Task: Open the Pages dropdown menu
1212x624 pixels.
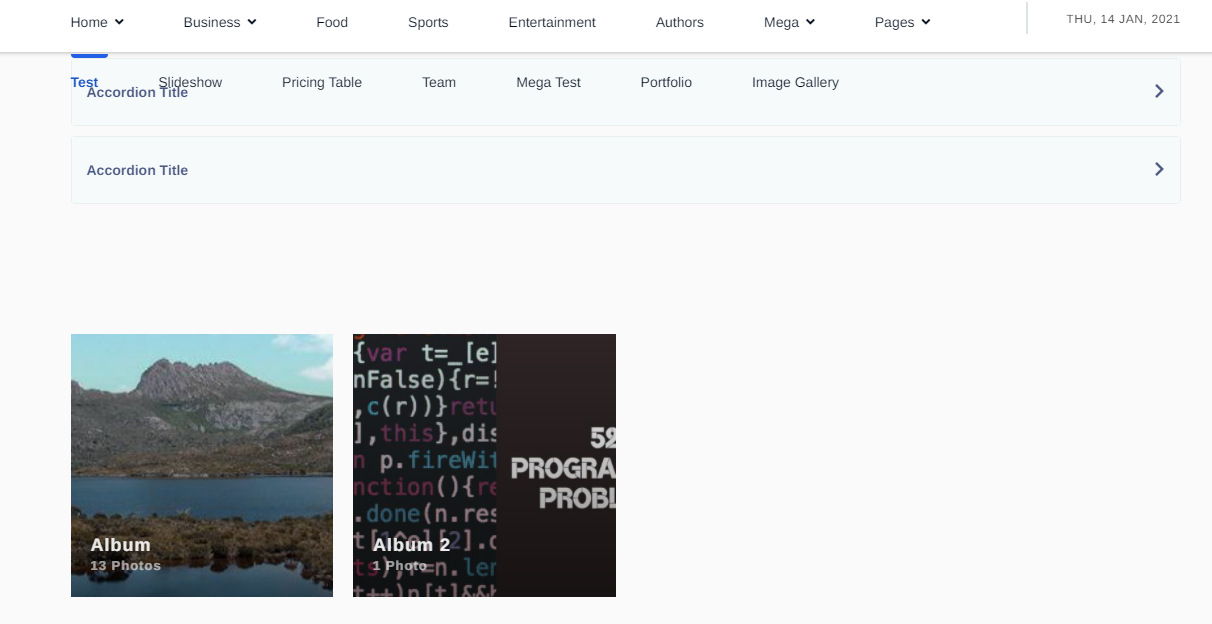Action: click(x=902, y=22)
